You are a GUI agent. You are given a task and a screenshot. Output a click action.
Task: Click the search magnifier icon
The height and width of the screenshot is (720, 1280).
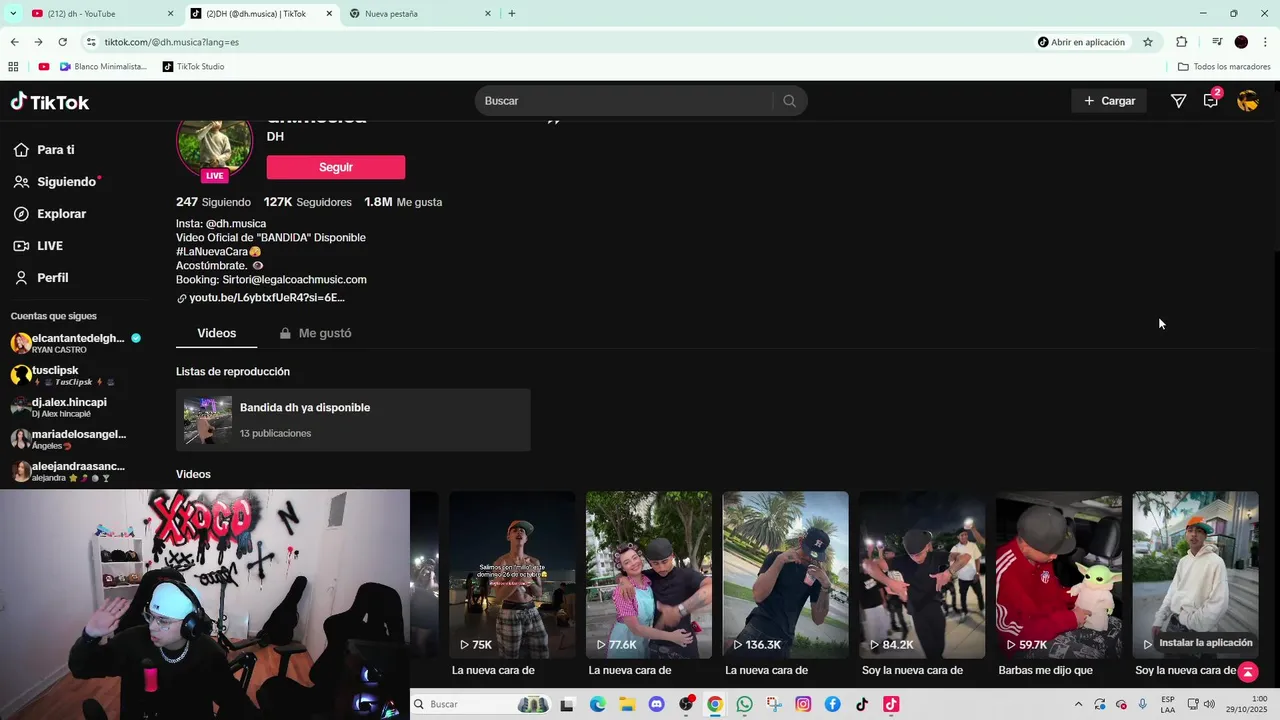[x=790, y=101]
